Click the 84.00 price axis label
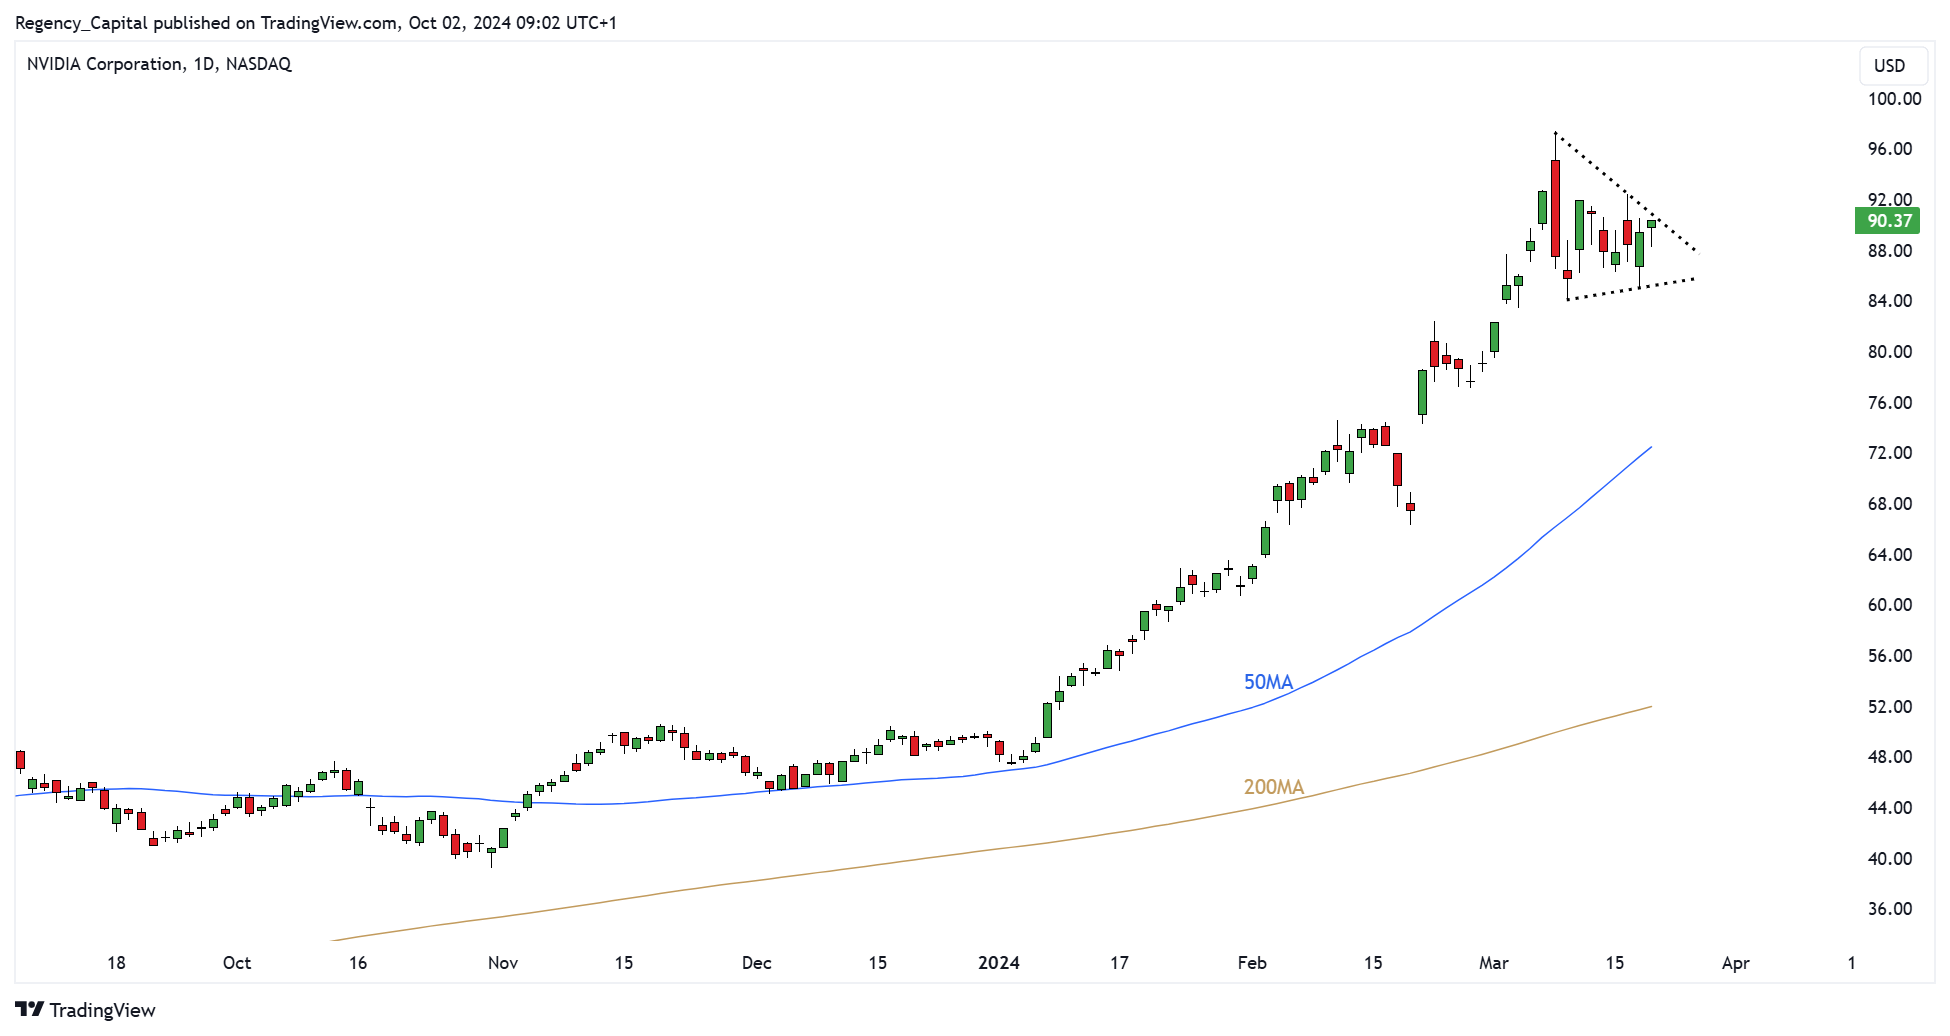Image resolution: width=1950 pixels, height=1036 pixels. (x=1890, y=301)
